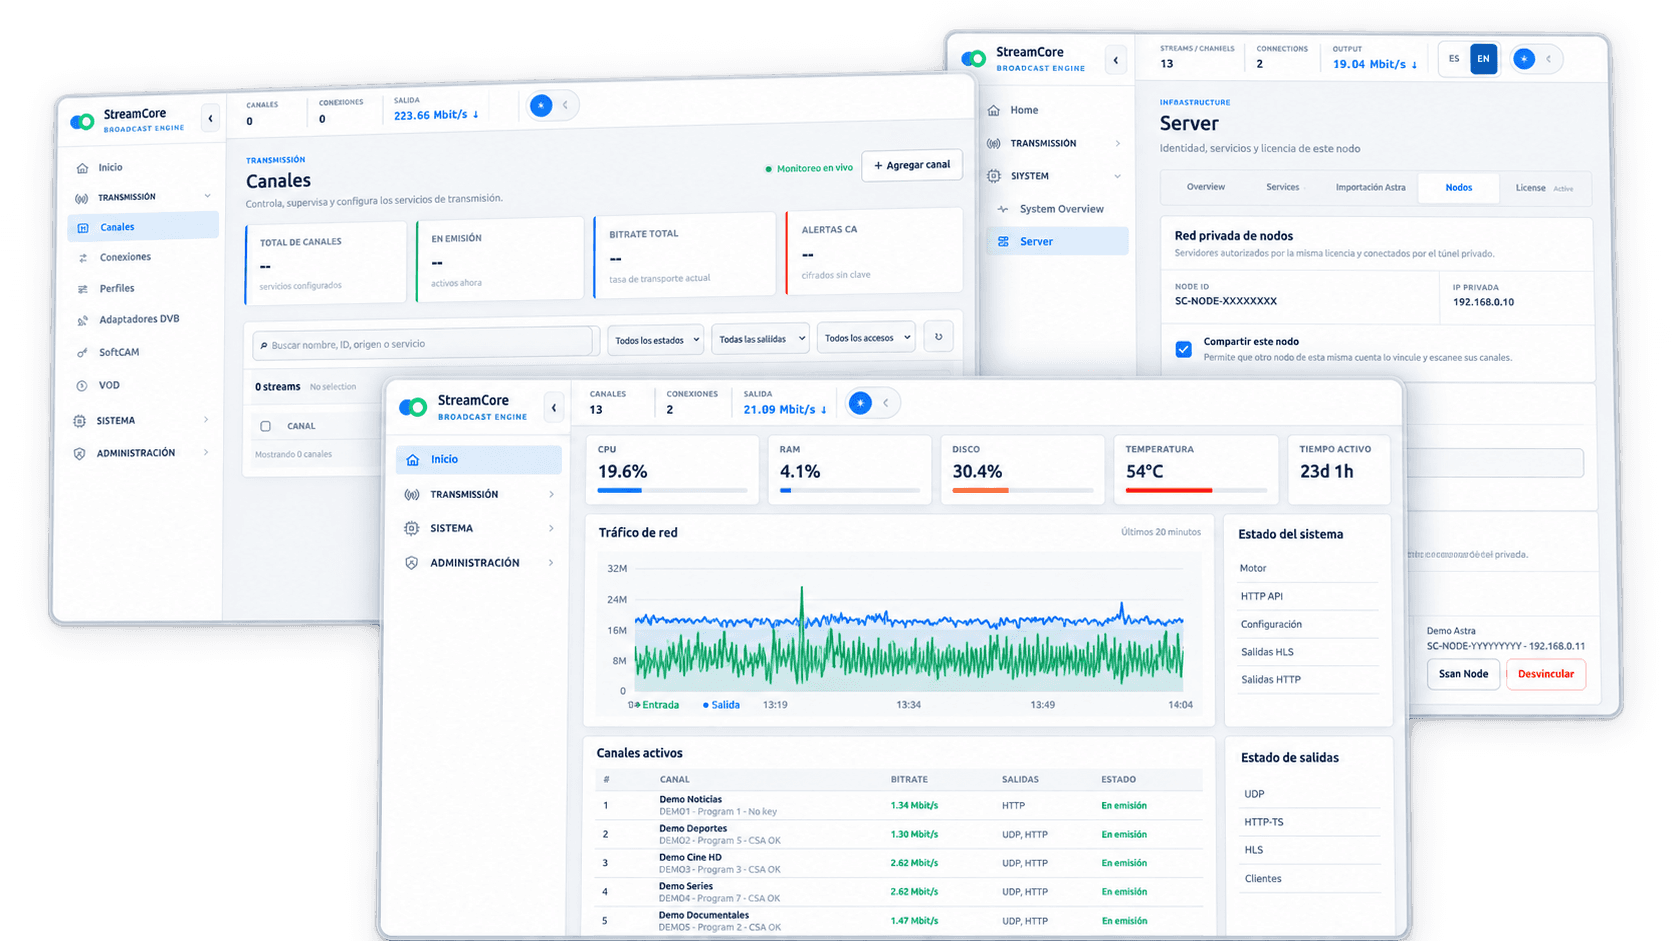Screen dimensions: 1672x941
Task: Click the Perfiles icon in Canales window sidebar
Action: (x=83, y=289)
